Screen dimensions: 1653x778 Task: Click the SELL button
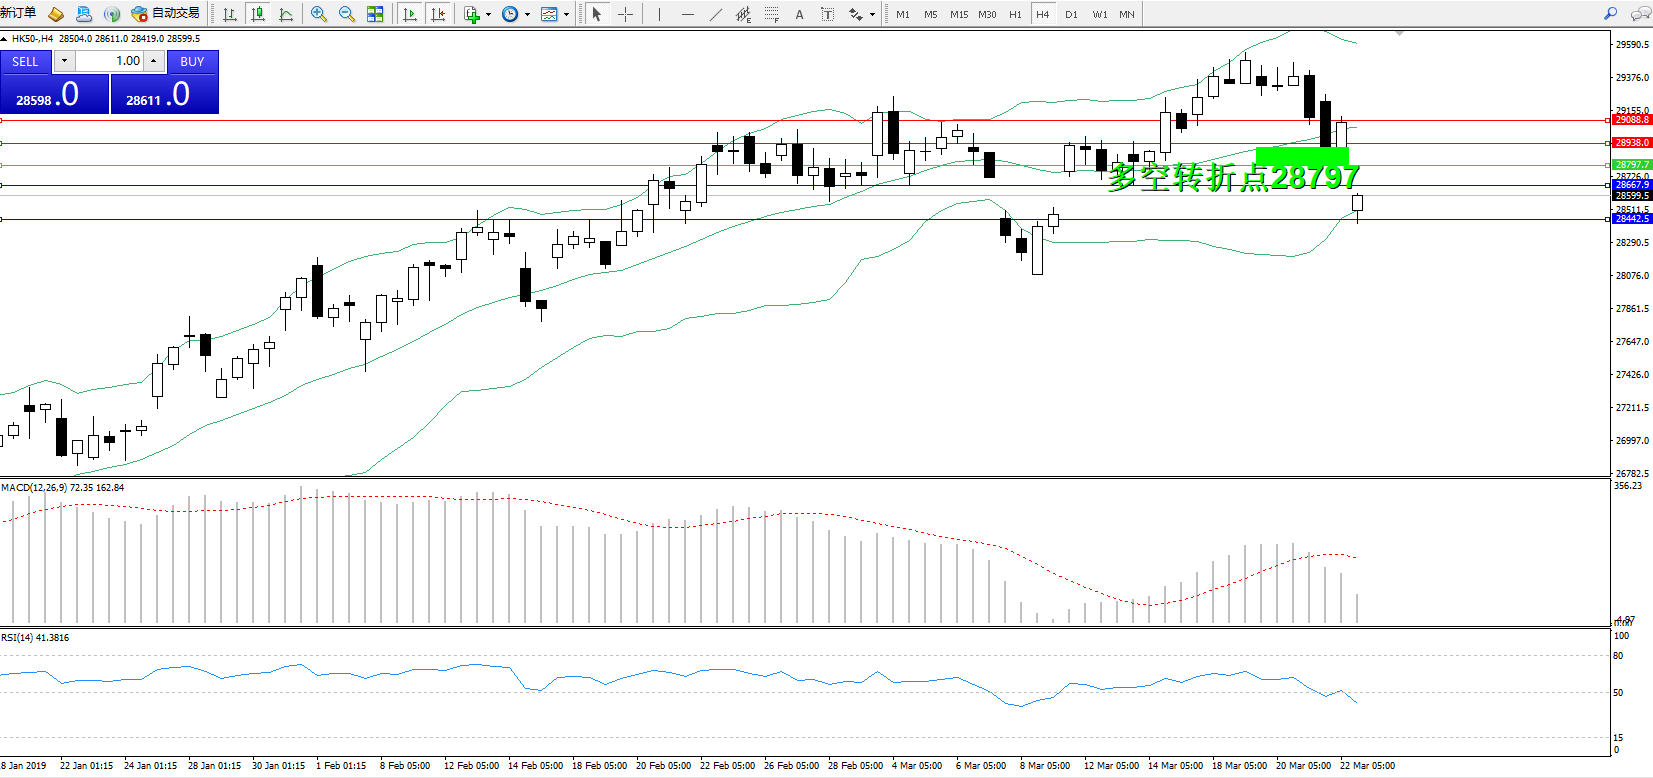pos(25,61)
